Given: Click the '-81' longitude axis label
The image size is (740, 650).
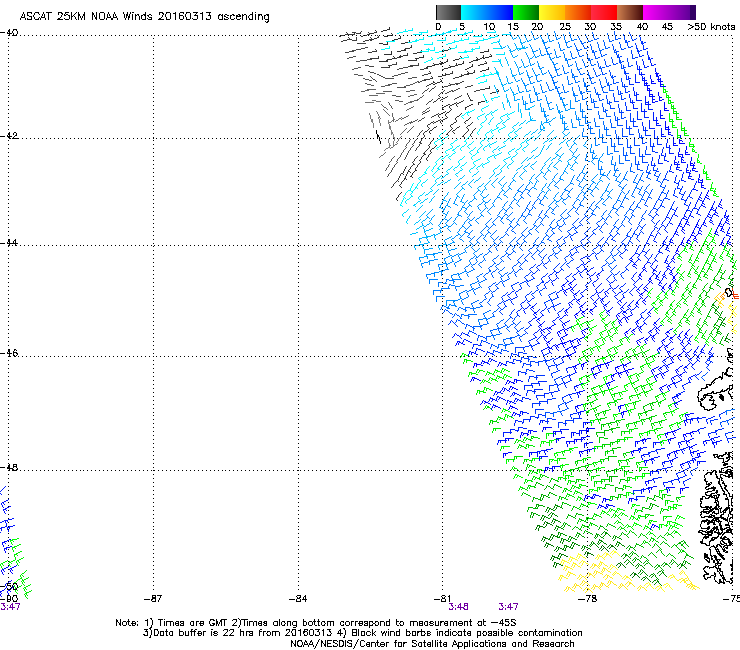Looking at the screenshot, I should [442, 599].
